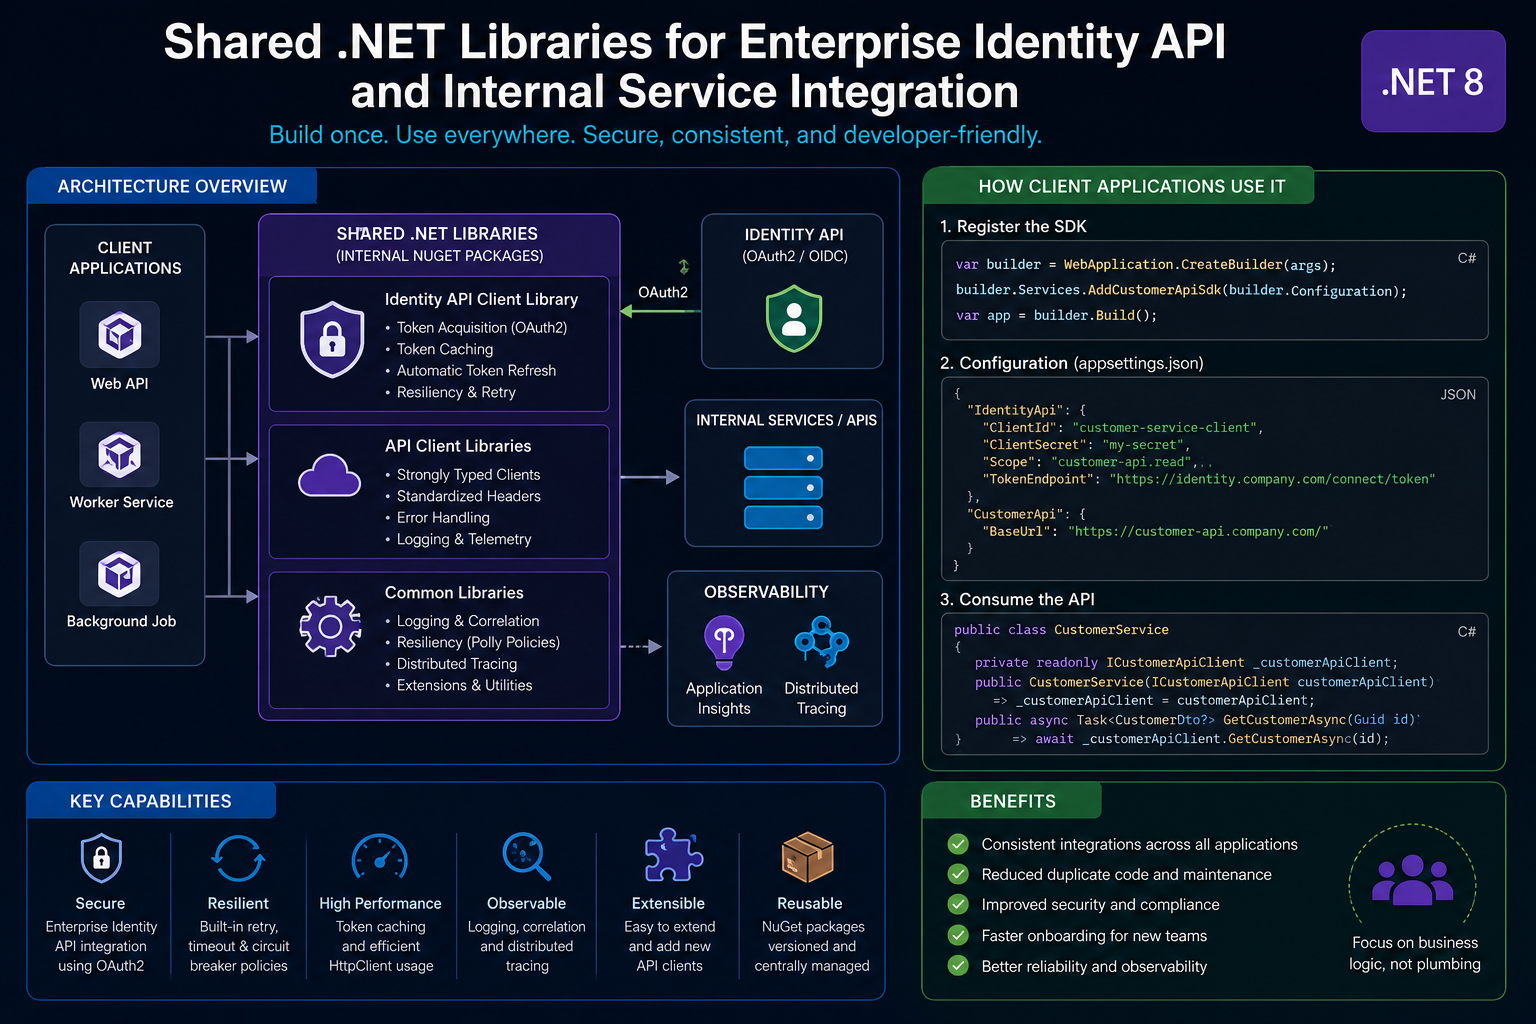Click the Extensible puzzle piece icon

tap(673, 855)
